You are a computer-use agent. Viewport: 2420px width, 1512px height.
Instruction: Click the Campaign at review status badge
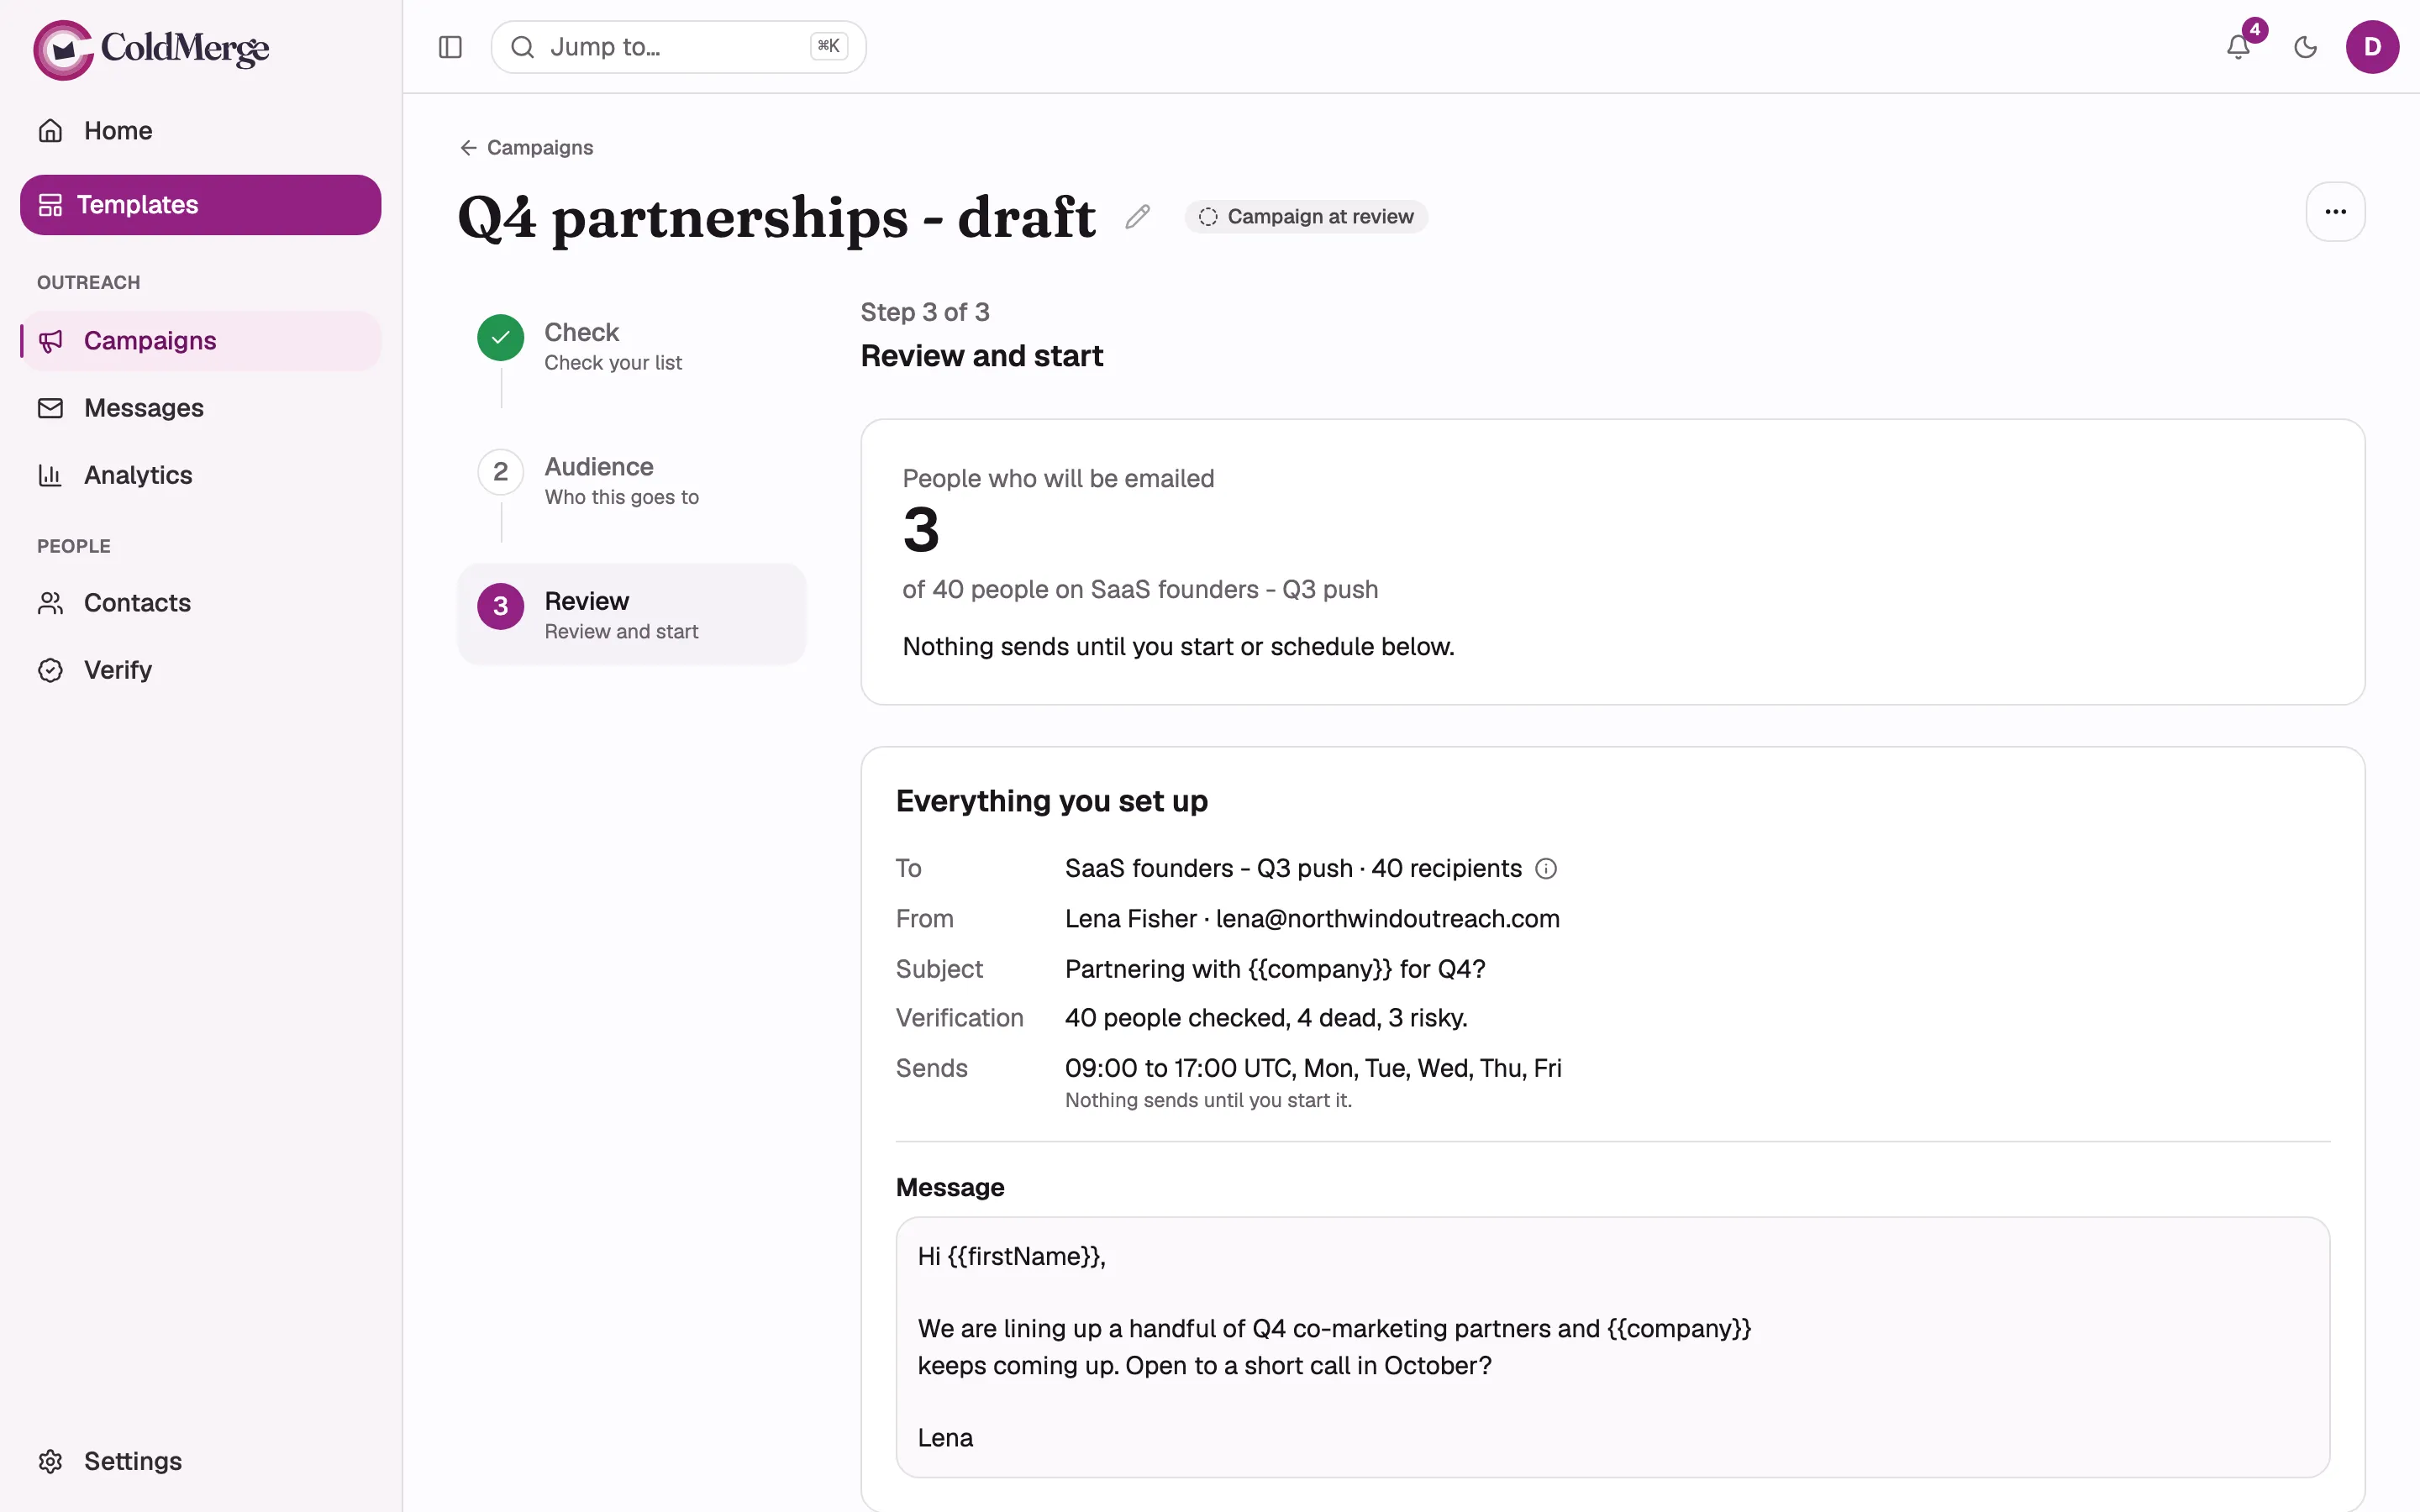click(x=1306, y=217)
